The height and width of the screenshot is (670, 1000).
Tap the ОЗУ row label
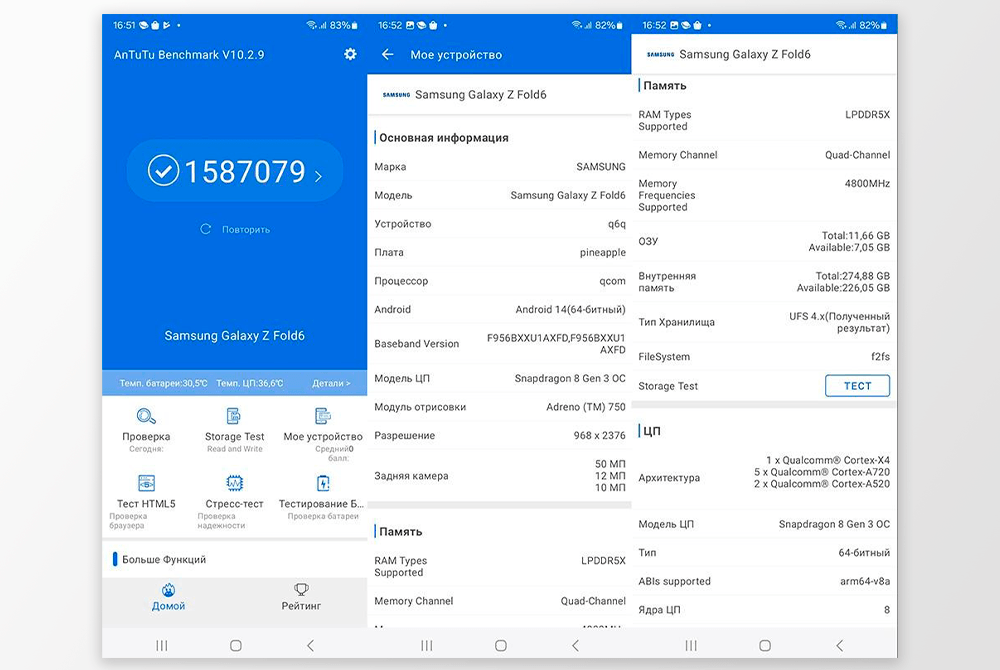[x=648, y=241]
